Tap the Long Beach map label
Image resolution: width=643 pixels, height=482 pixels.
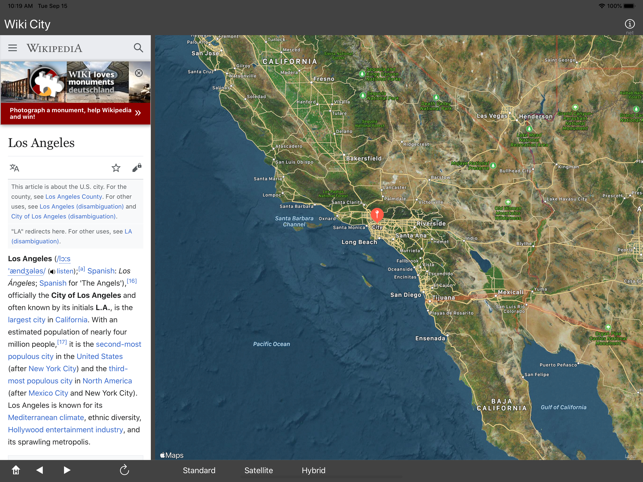(359, 242)
